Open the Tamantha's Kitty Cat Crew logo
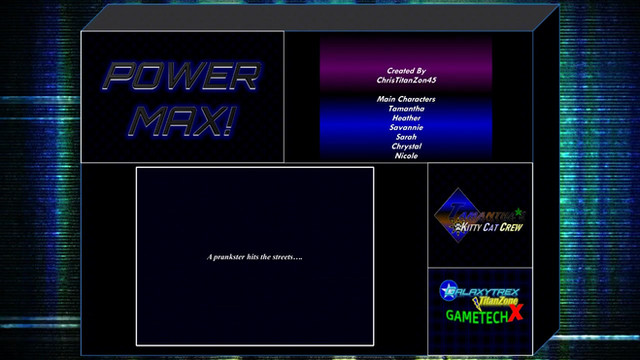 (480, 216)
